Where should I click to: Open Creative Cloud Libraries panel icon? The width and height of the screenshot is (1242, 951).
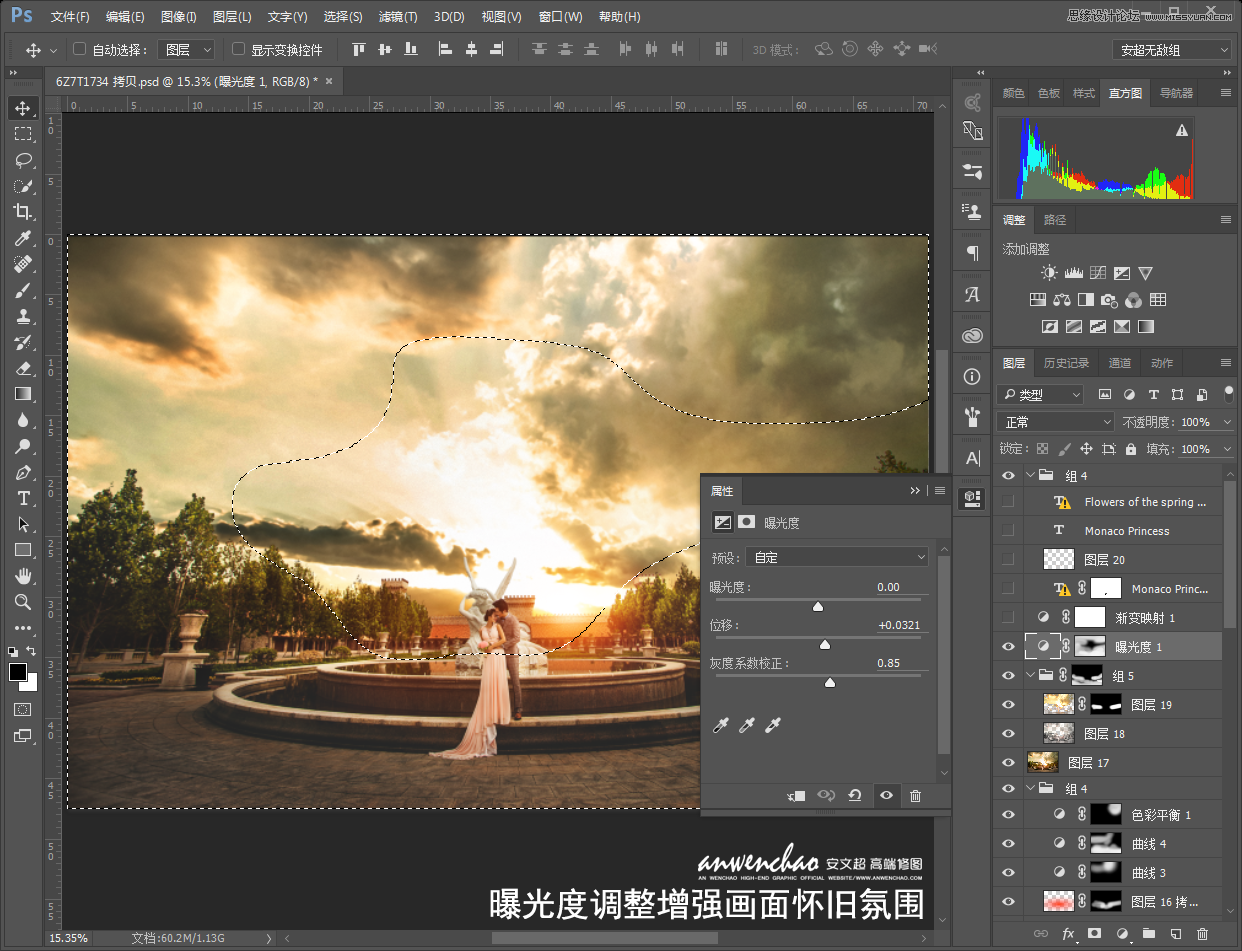coord(972,336)
